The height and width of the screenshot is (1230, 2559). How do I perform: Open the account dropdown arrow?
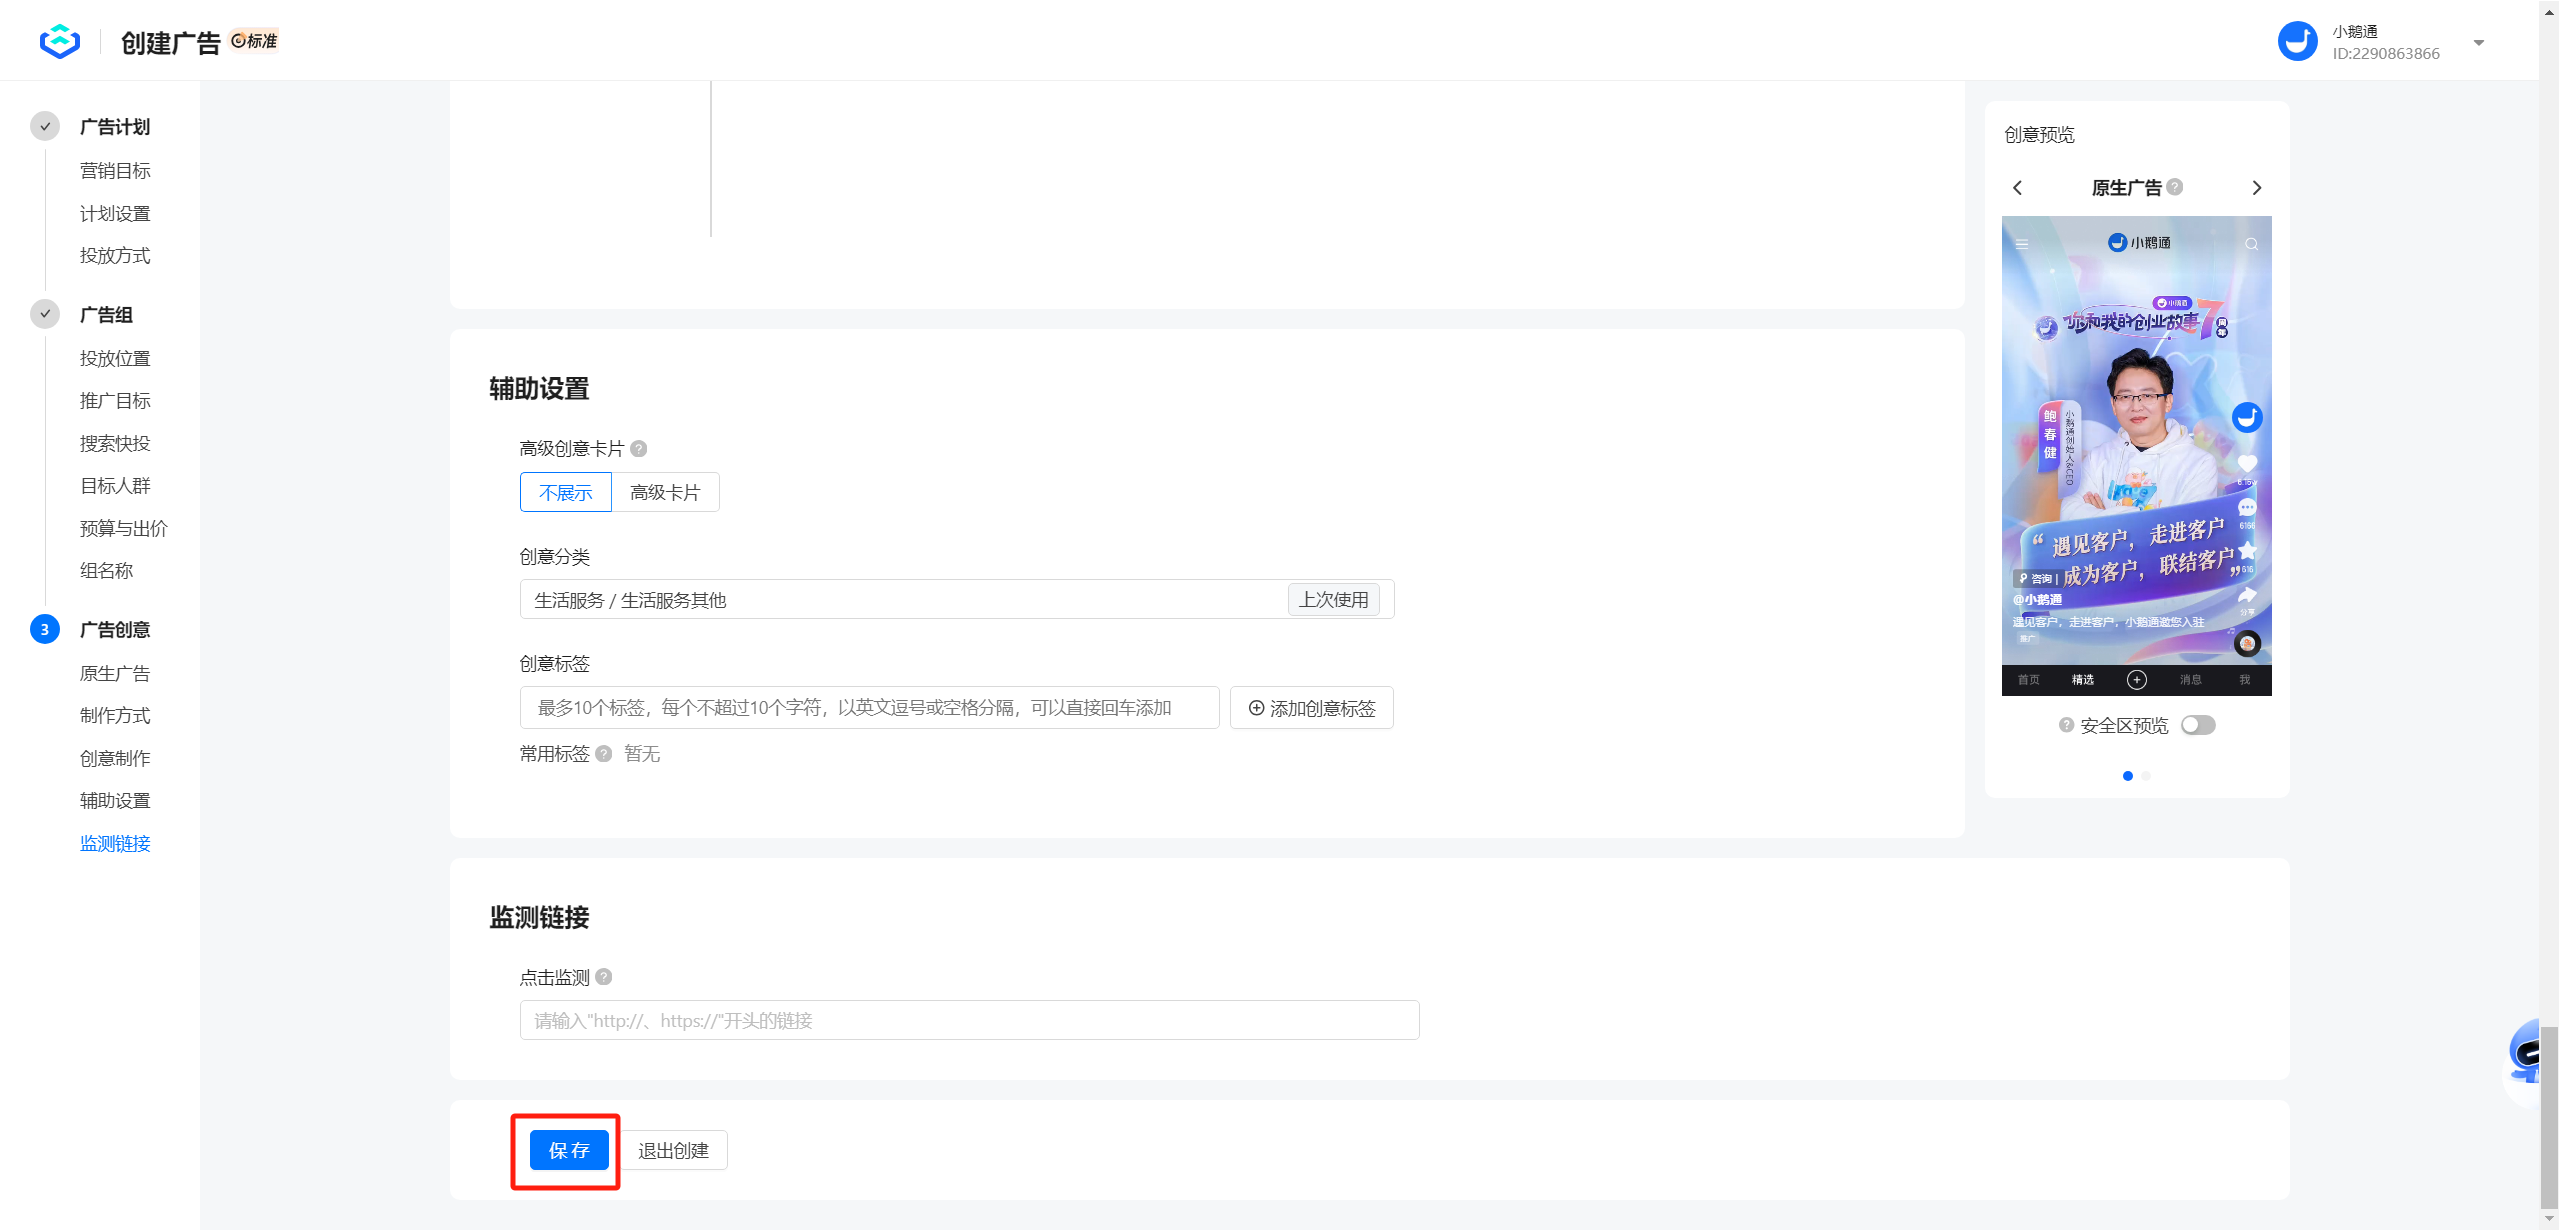pos(2478,43)
